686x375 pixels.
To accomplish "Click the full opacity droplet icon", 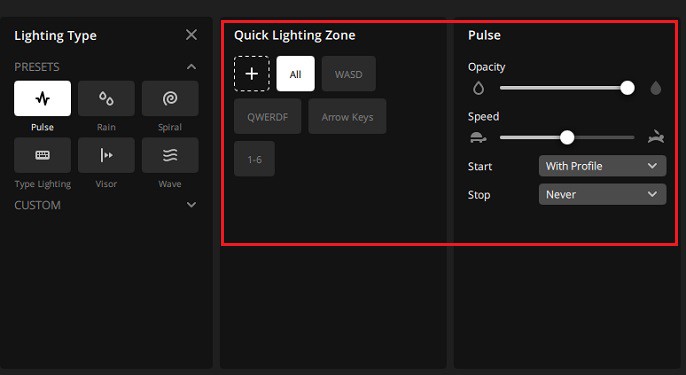I will [x=655, y=88].
